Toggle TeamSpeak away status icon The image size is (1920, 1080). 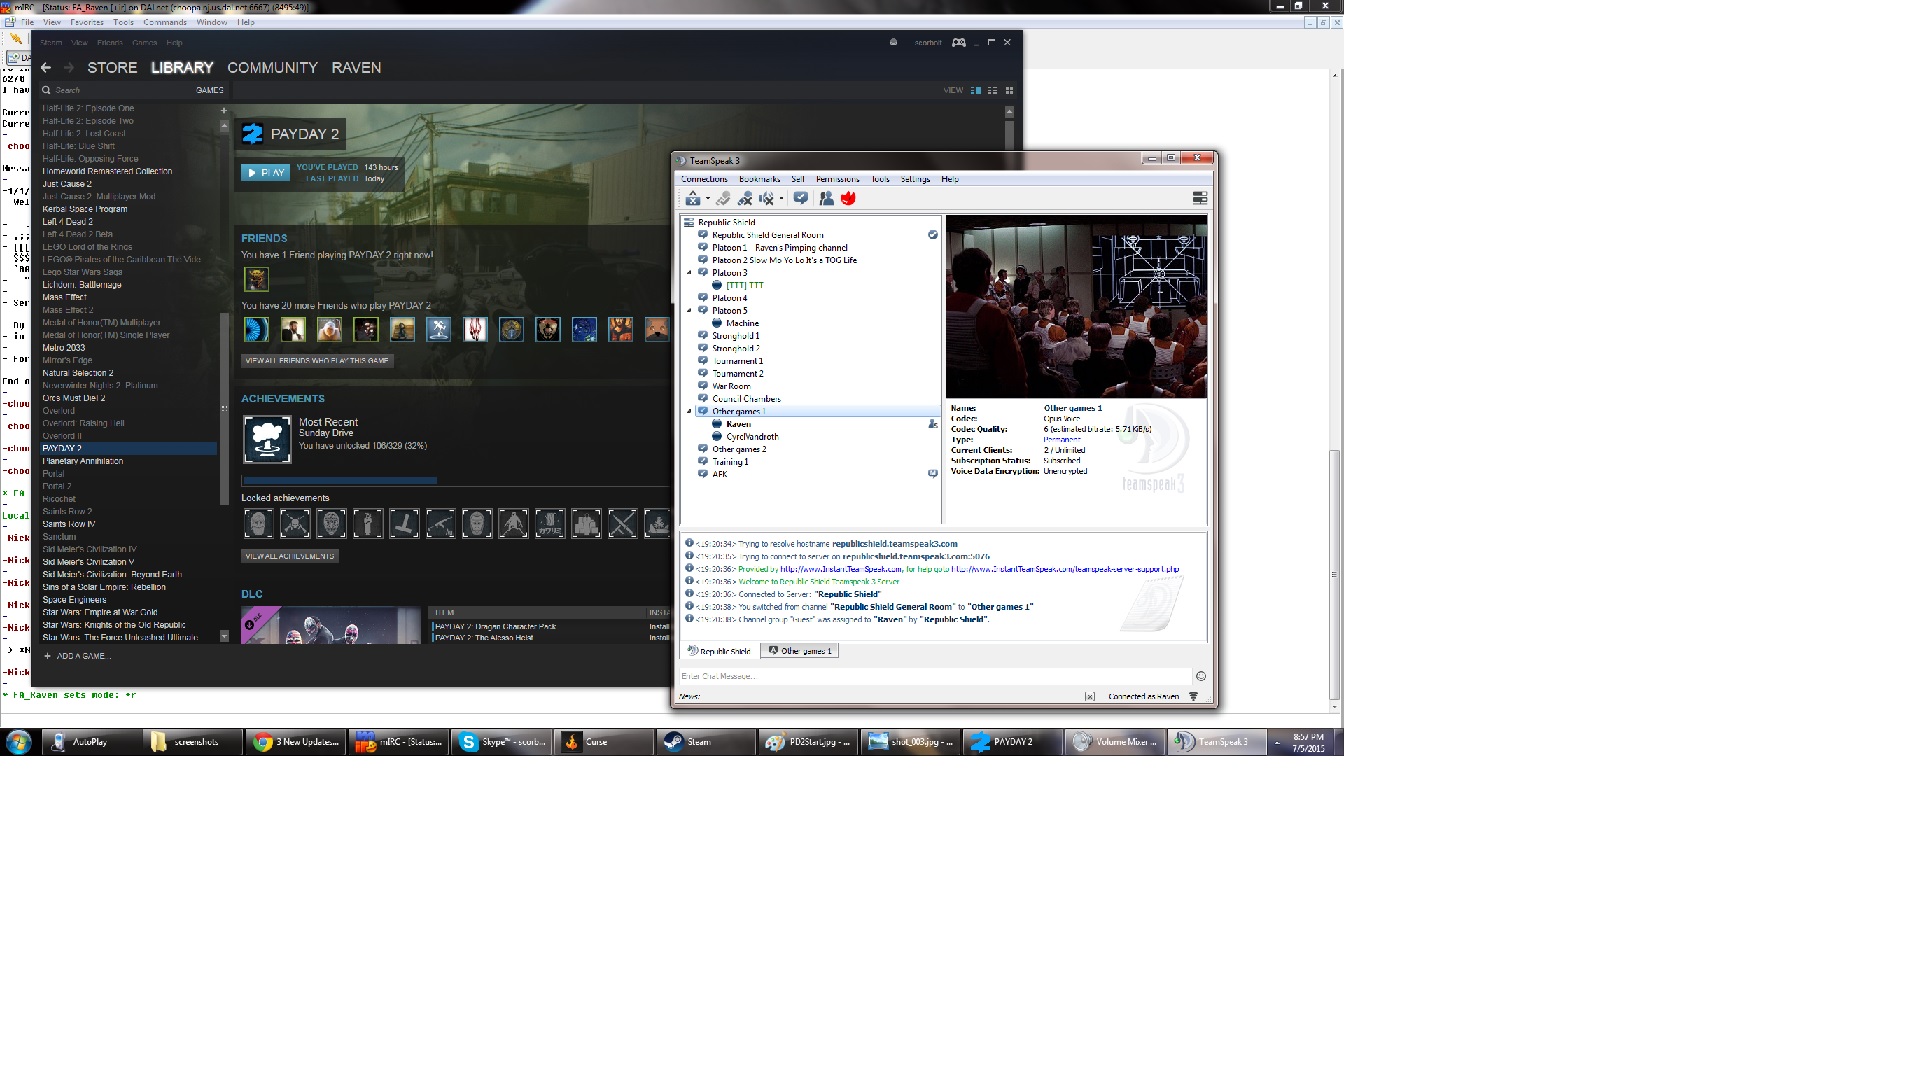692,199
